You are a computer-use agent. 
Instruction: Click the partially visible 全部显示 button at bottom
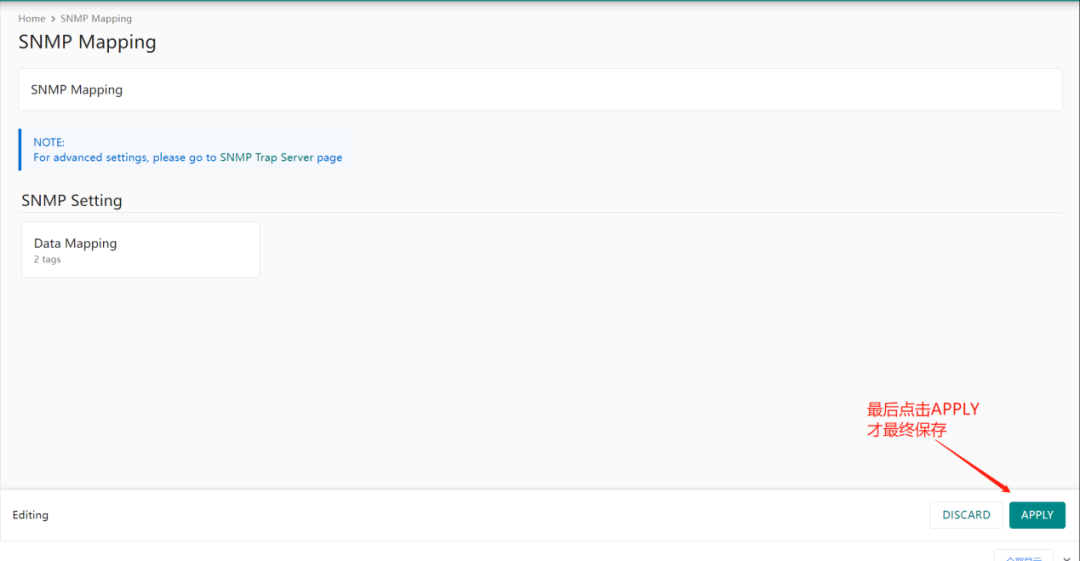1023,556
